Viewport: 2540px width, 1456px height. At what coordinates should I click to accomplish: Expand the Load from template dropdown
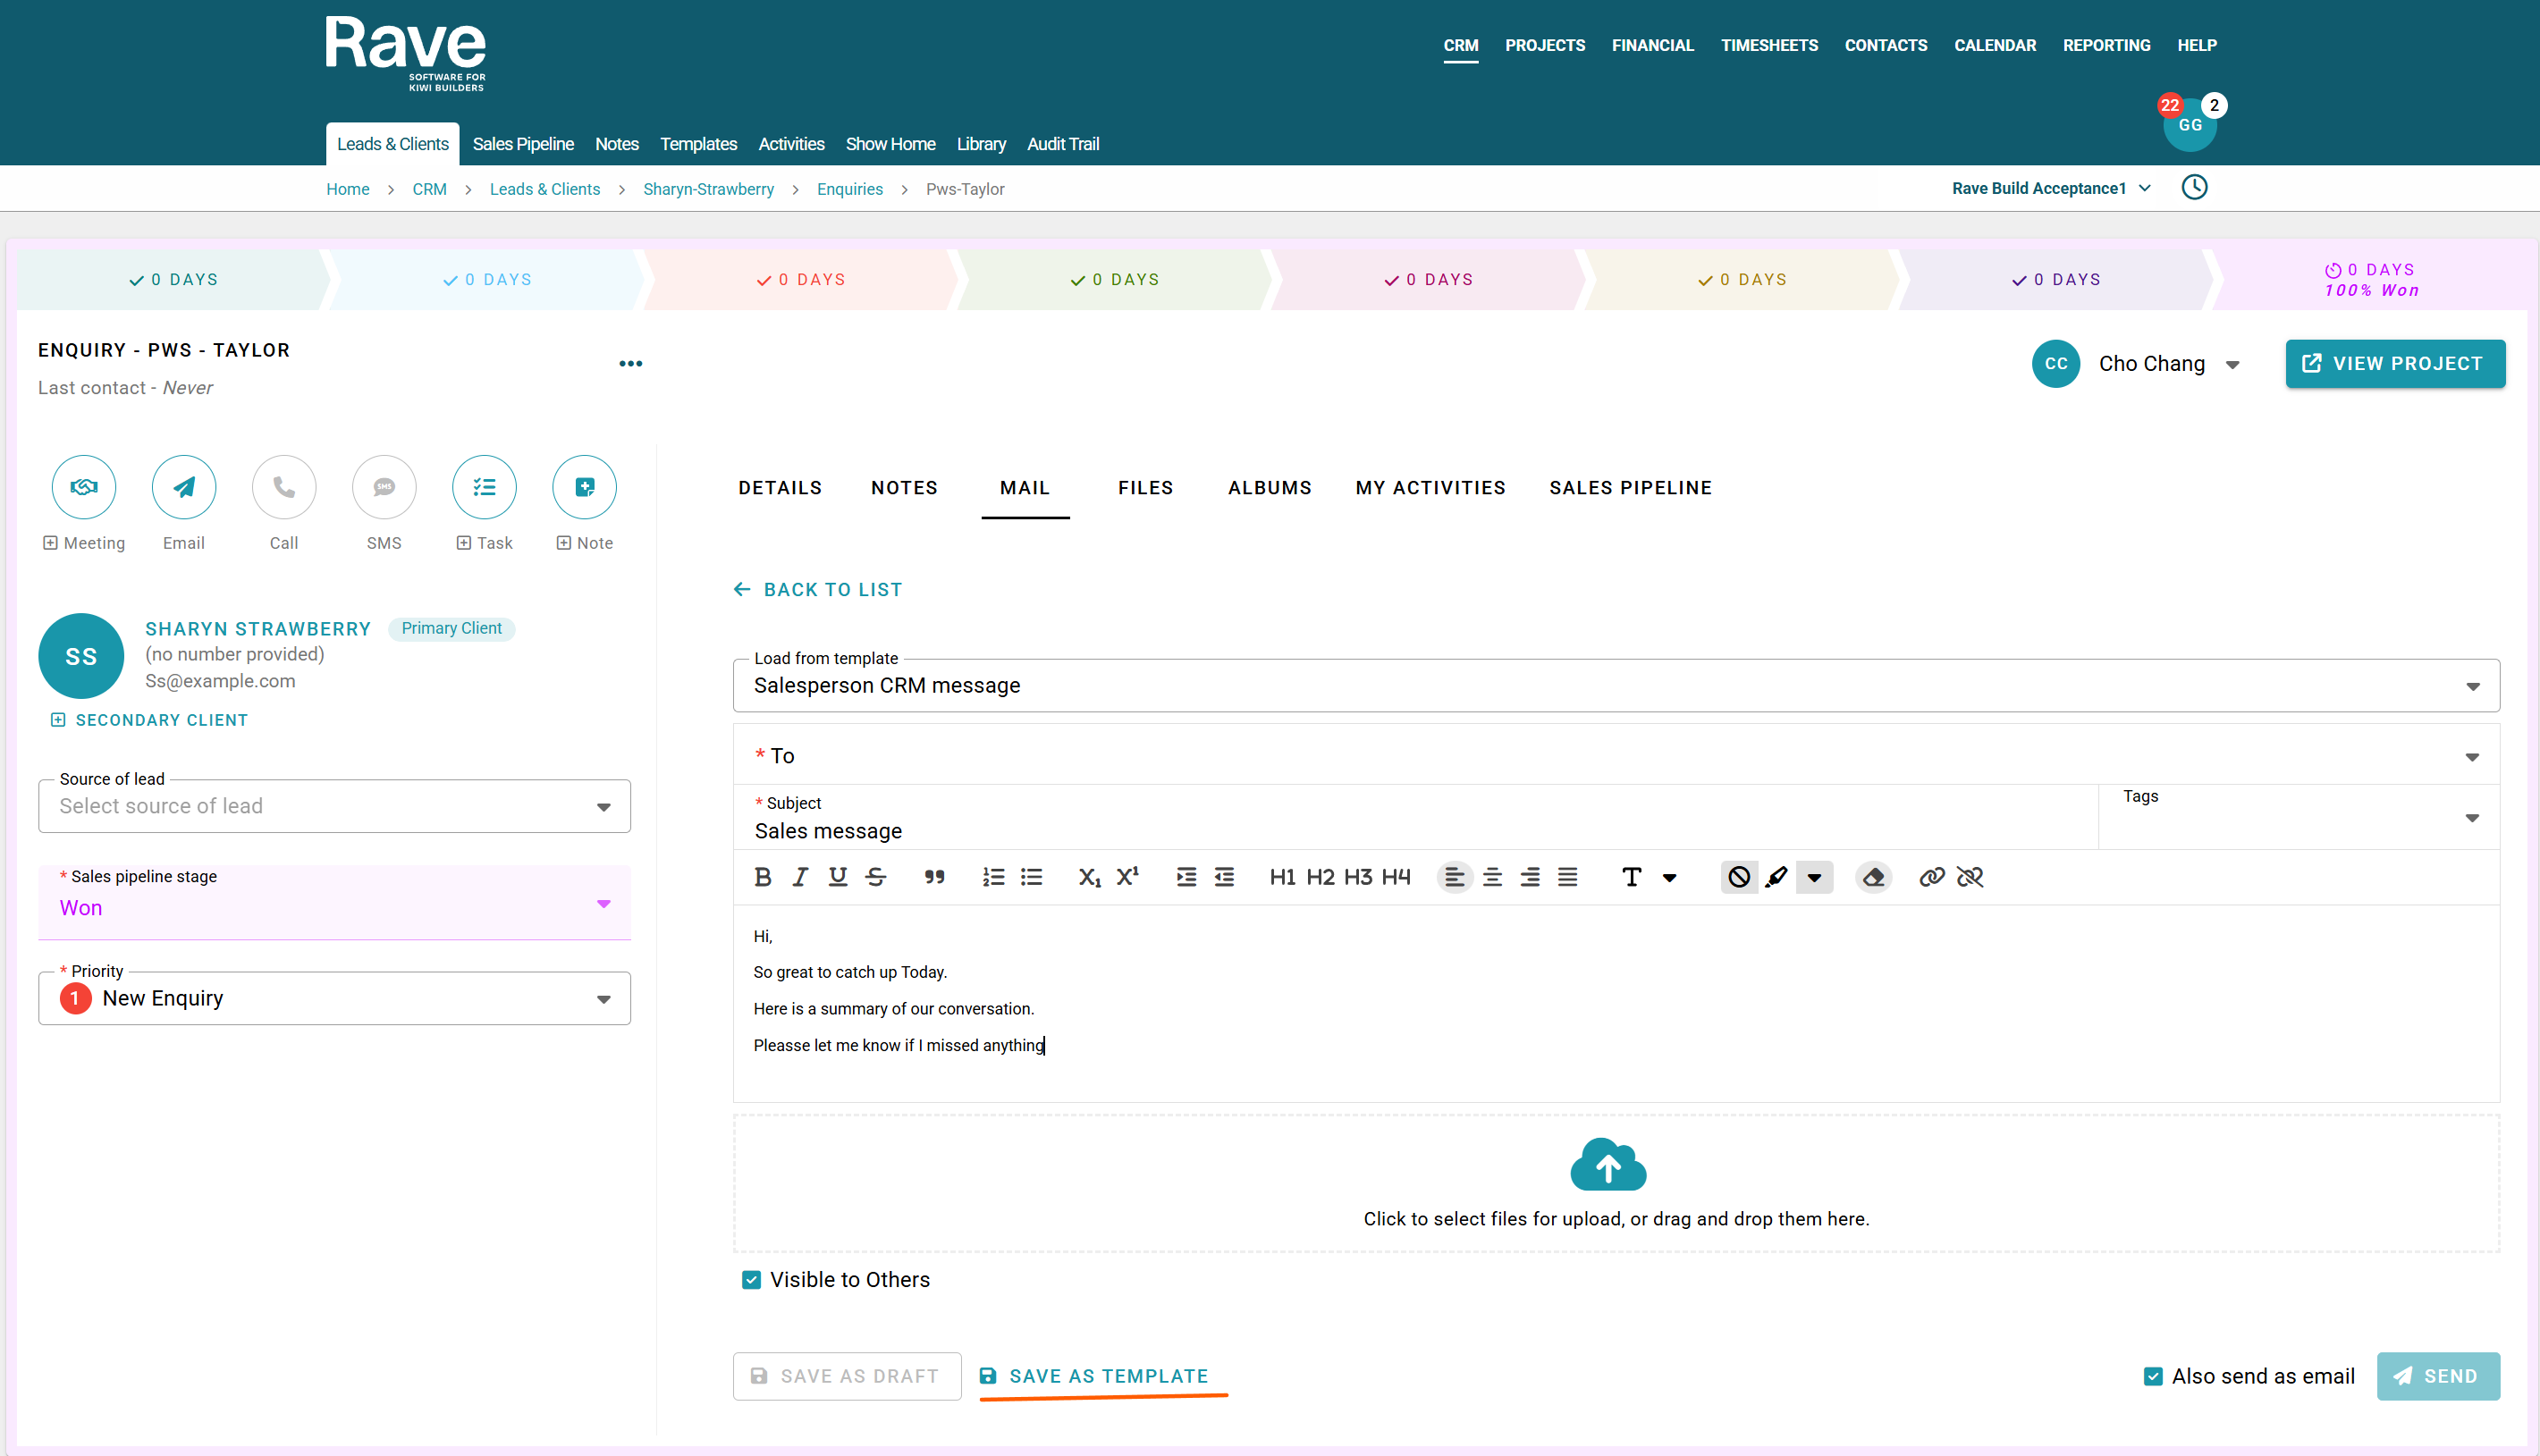coord(2472,686)
